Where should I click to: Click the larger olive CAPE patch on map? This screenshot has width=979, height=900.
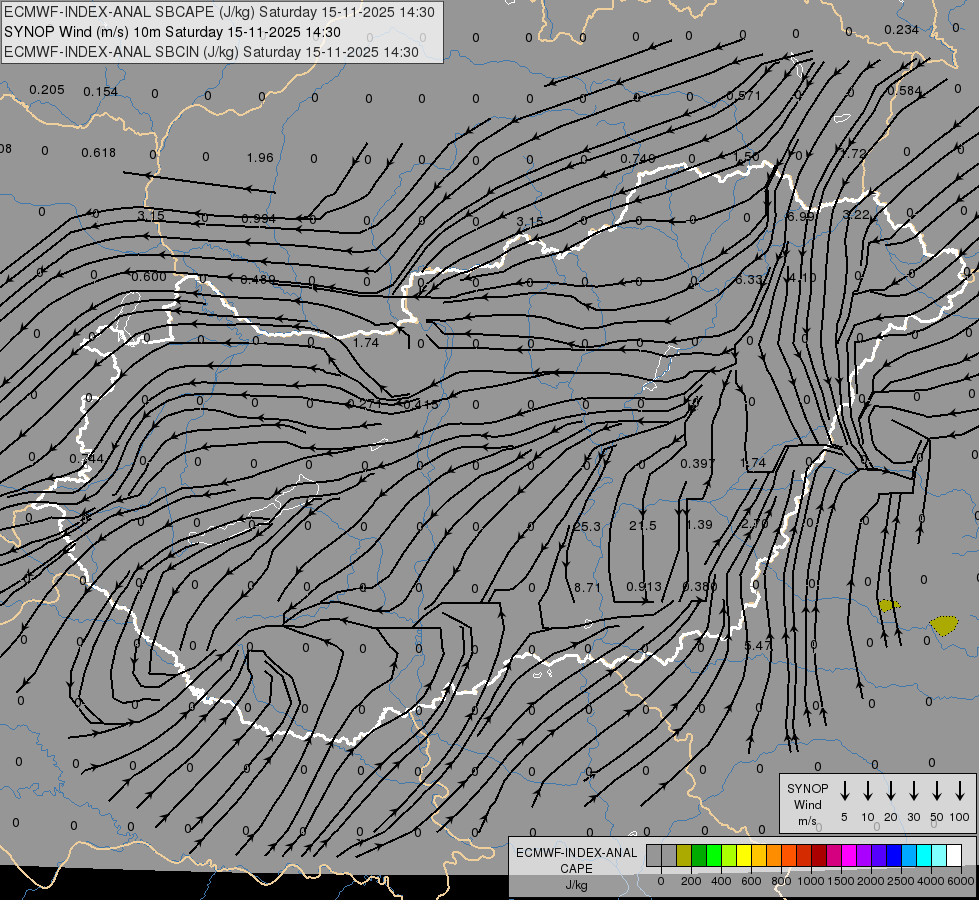point(943,625)
